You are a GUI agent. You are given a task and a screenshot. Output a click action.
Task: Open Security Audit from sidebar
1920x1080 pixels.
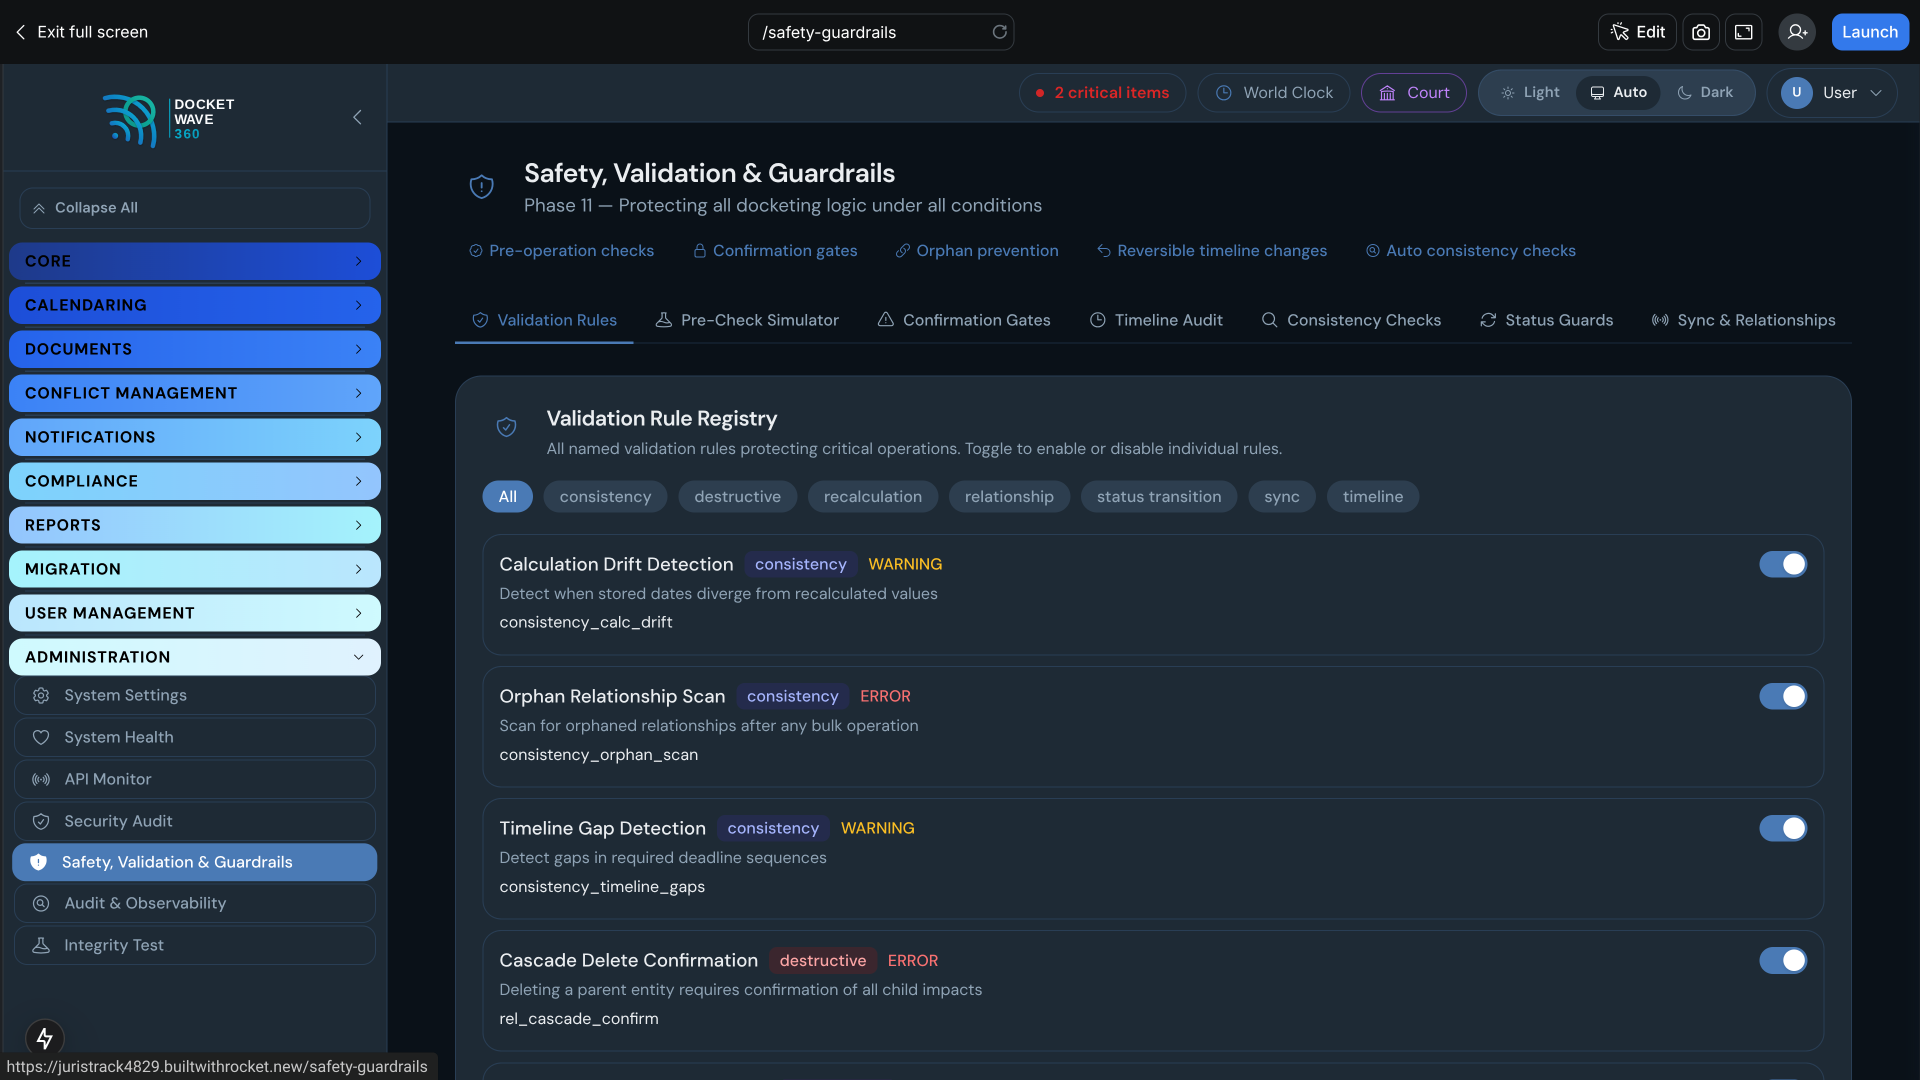[195, 821]
